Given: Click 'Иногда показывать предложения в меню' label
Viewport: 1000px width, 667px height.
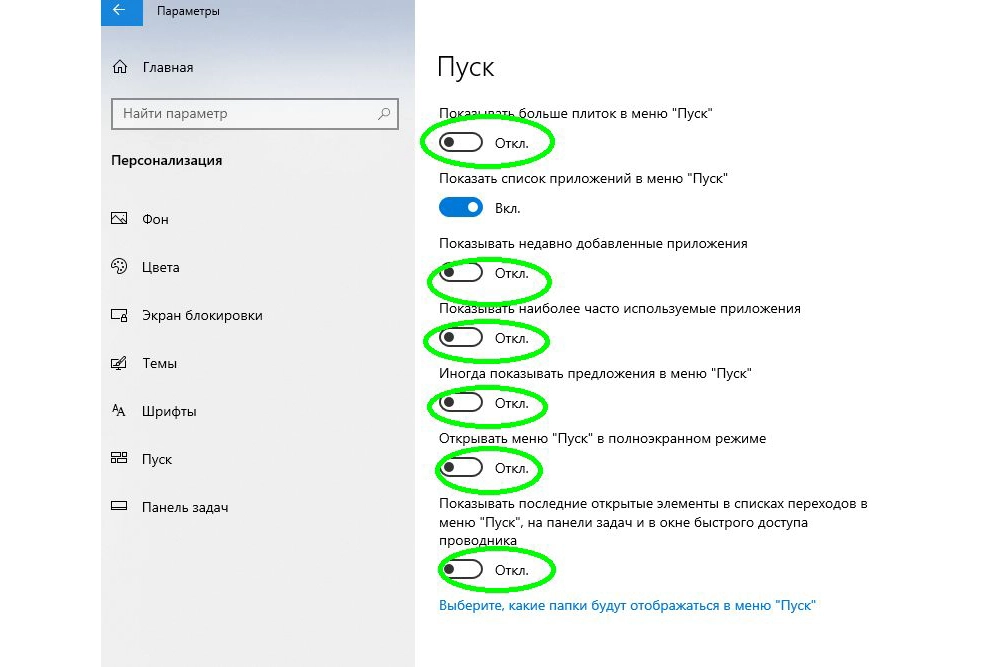Looking at the screenshot, I should 595,373.
